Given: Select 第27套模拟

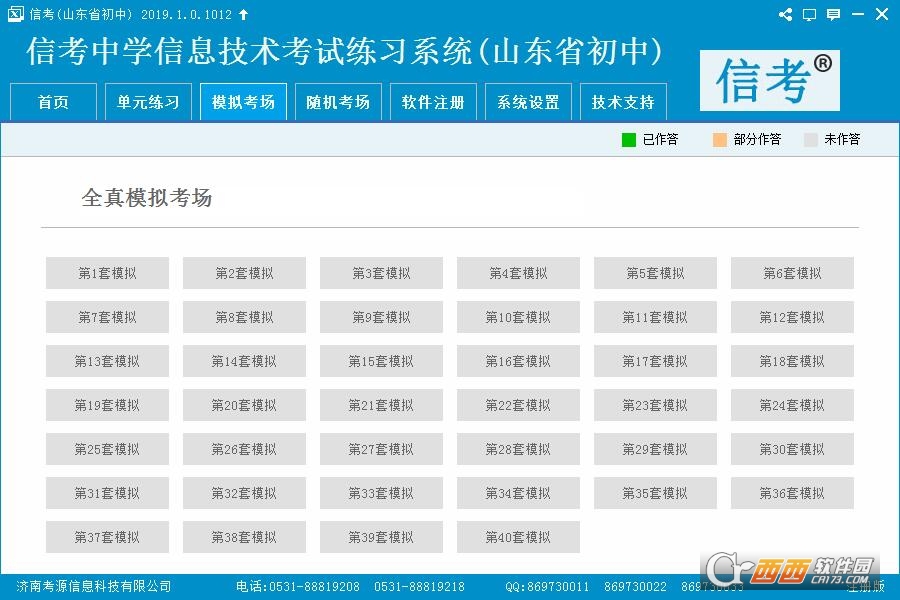Looking at the screenshot, I should point(381,449).
